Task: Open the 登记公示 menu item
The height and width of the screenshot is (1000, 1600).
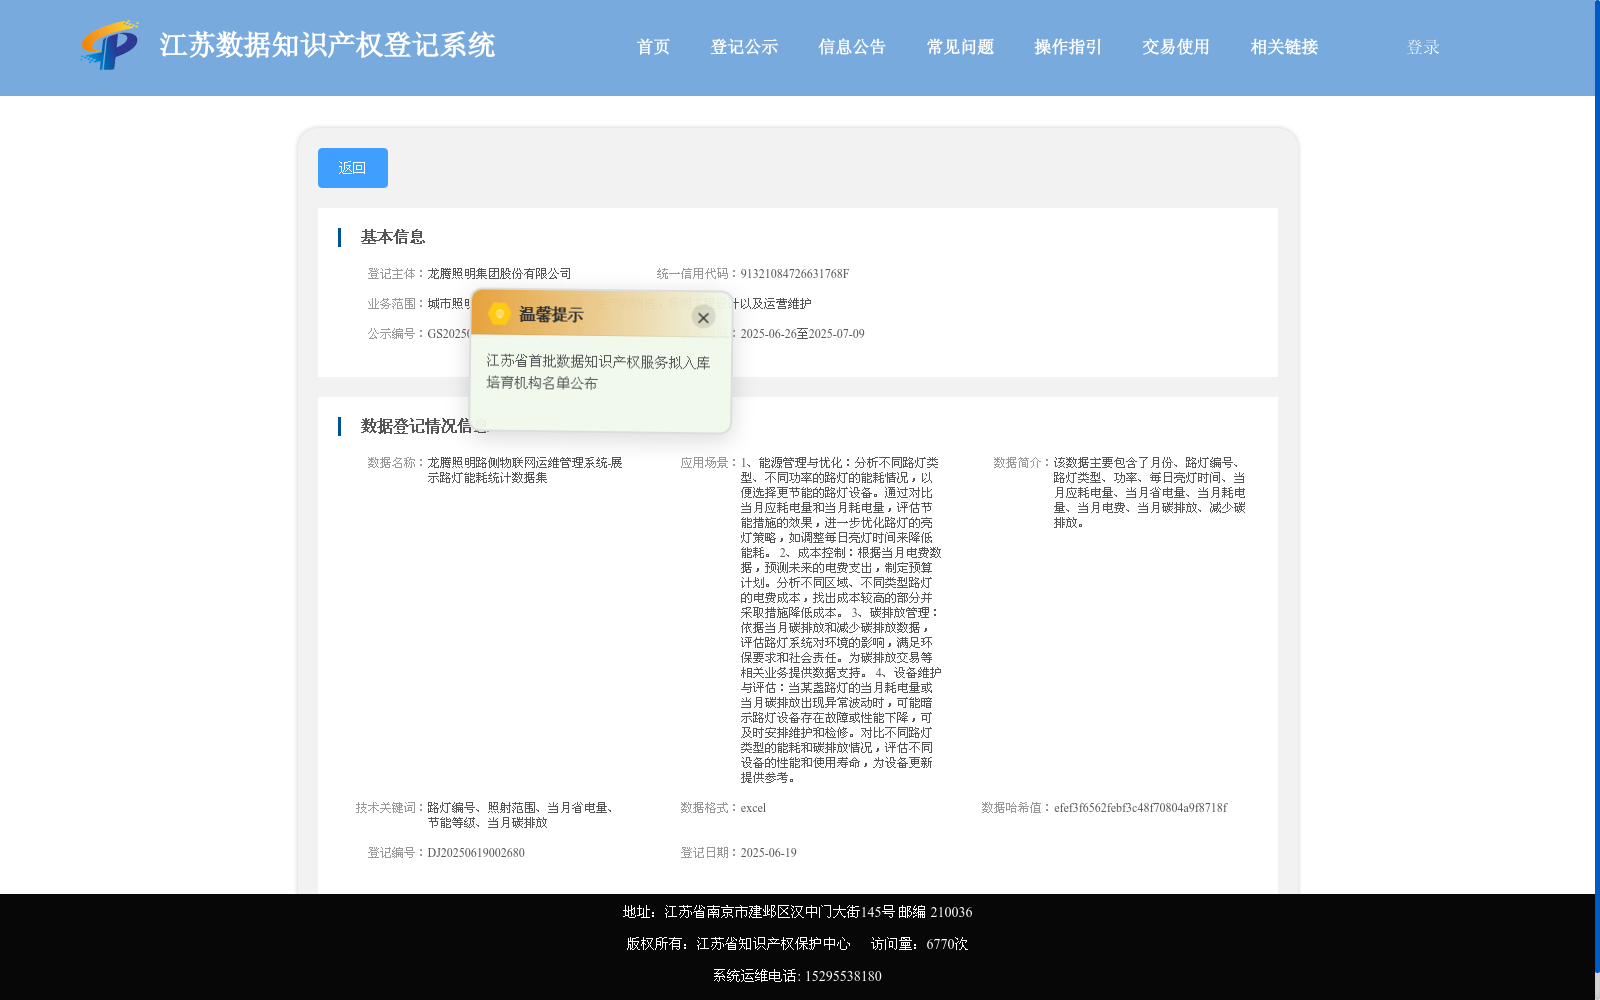Action: 744,47
